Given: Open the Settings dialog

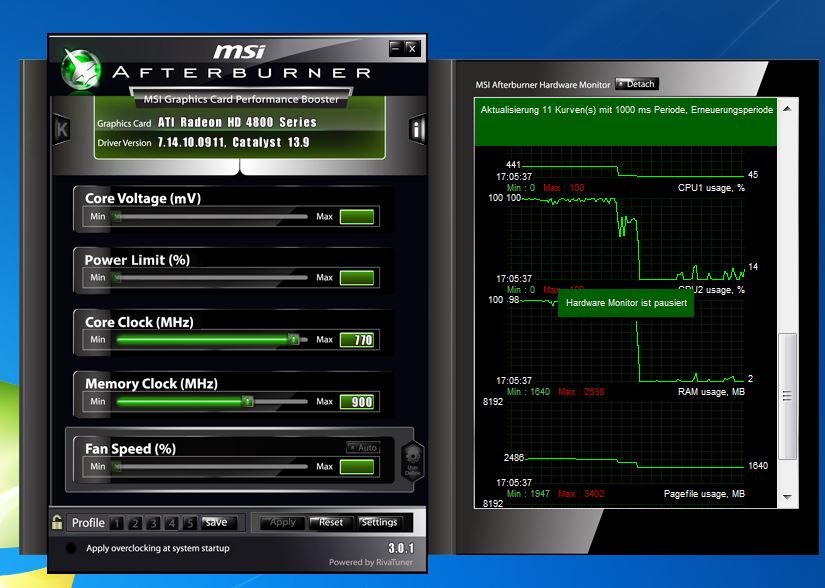Looking at the screenshot, I should [x=378, y=522].
